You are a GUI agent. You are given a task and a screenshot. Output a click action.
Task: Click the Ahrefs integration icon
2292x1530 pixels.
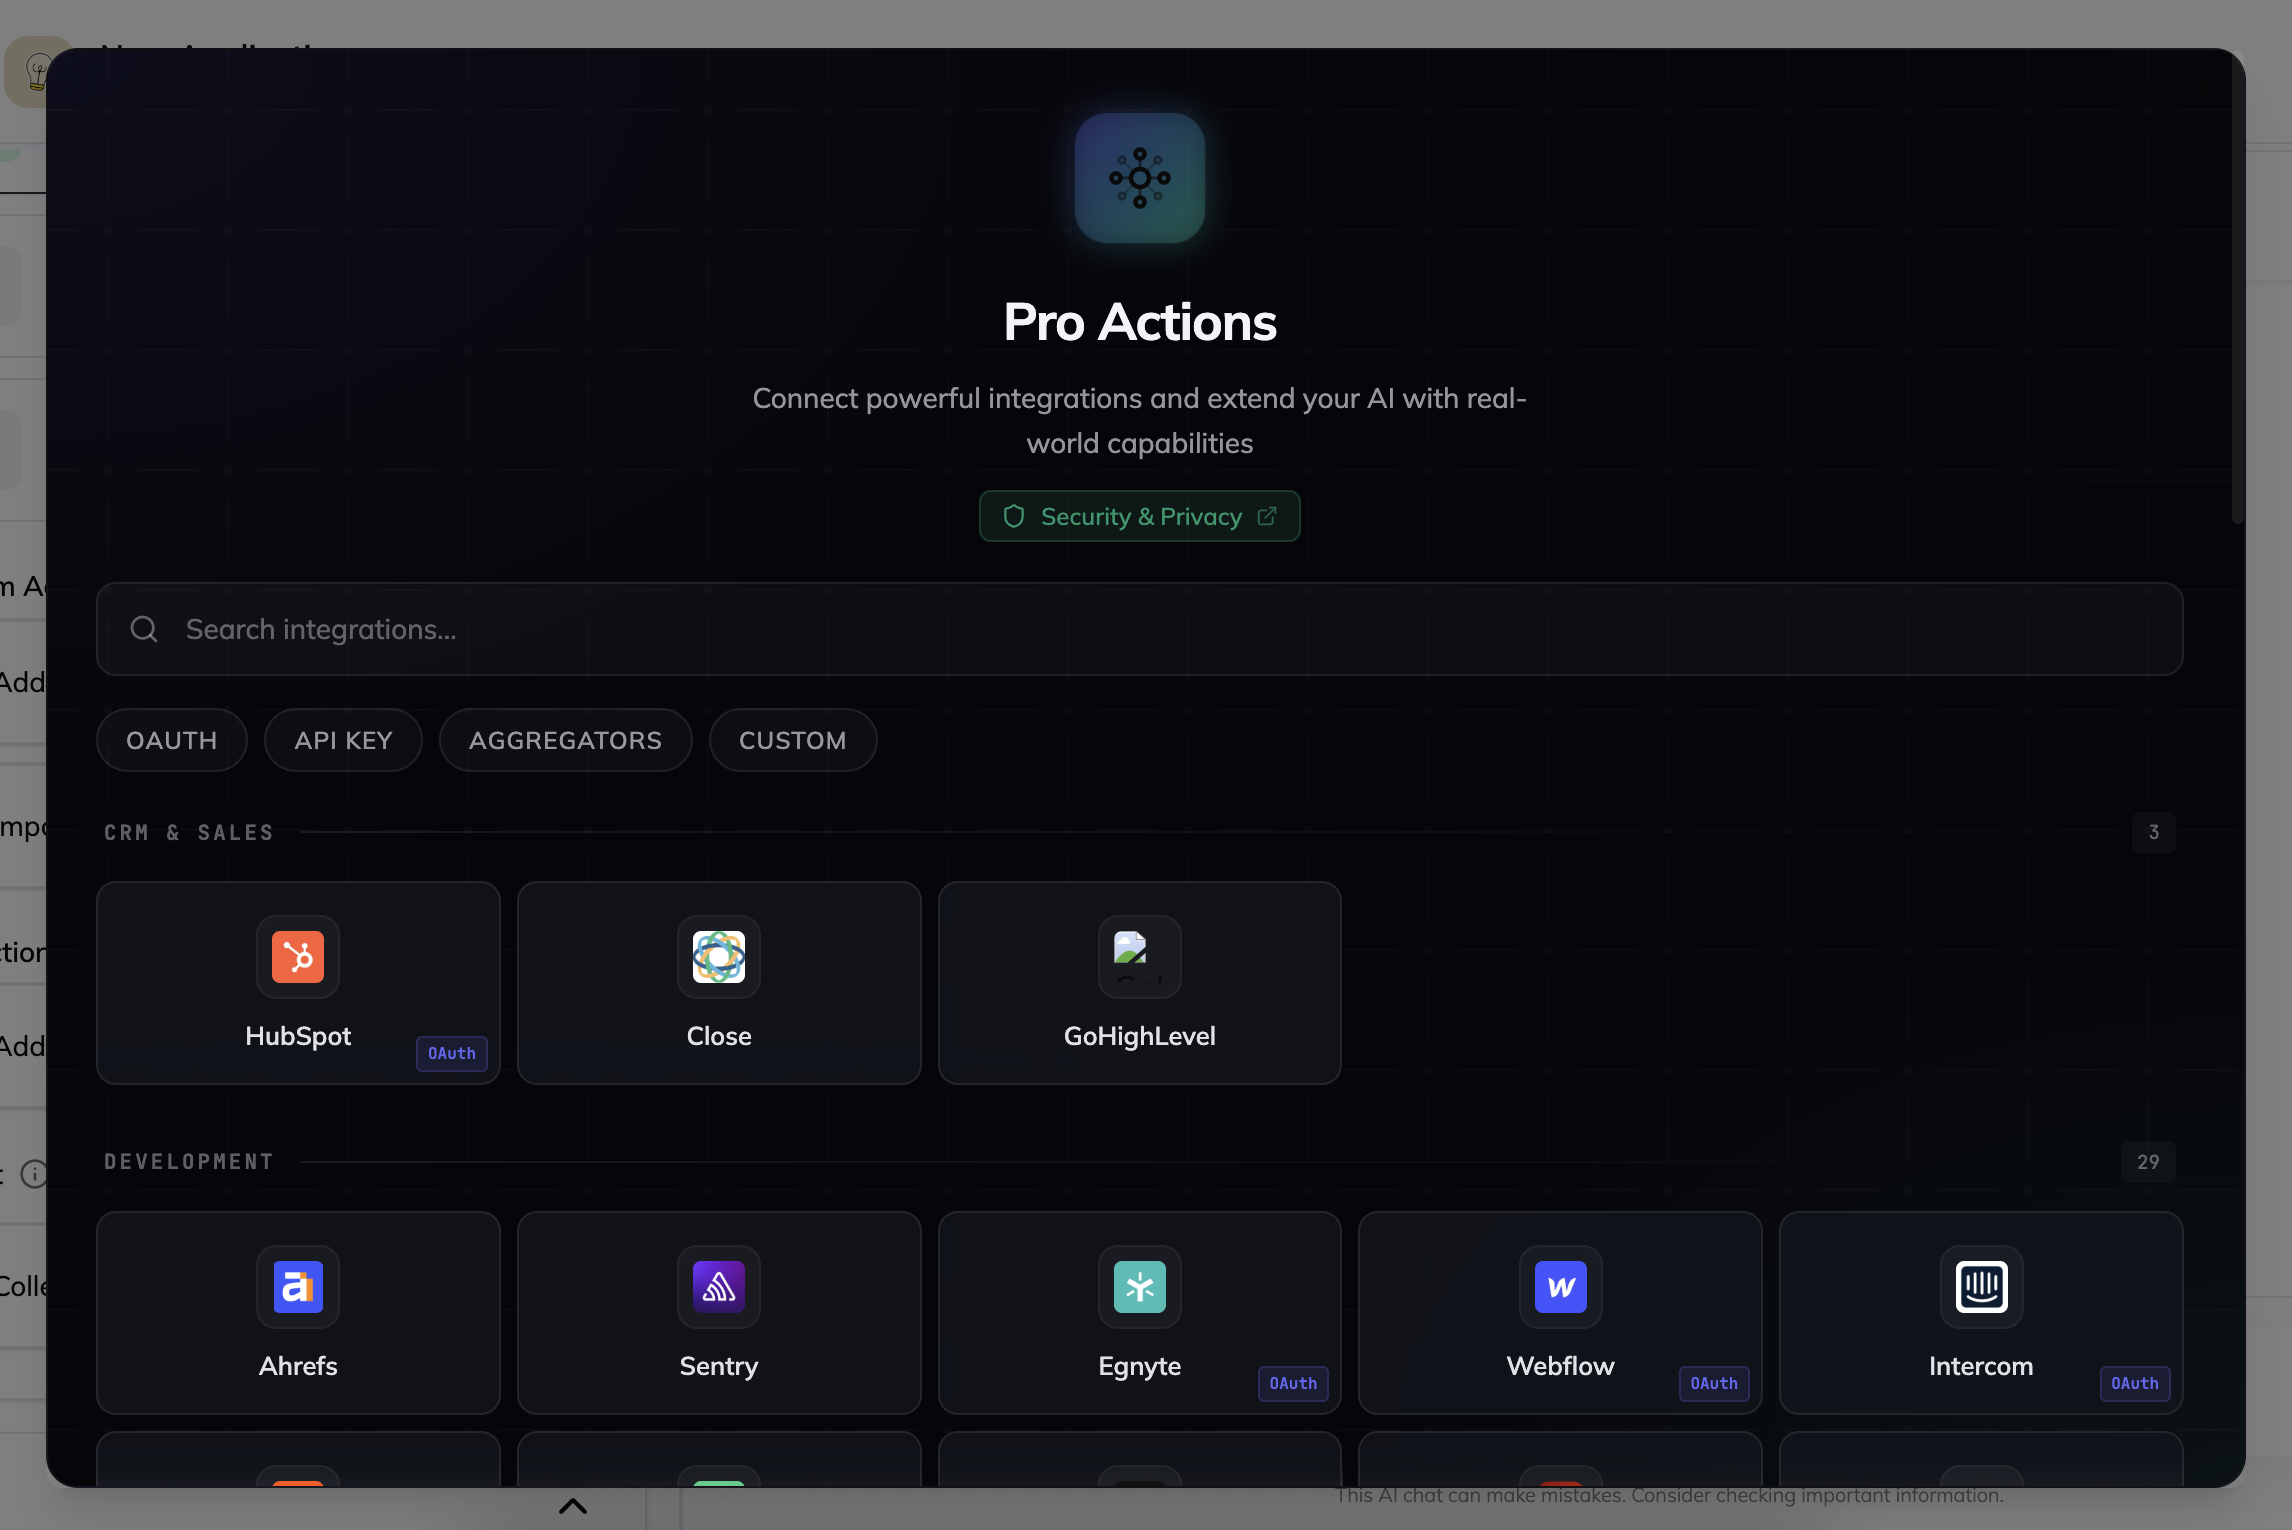coord(297,1287)
